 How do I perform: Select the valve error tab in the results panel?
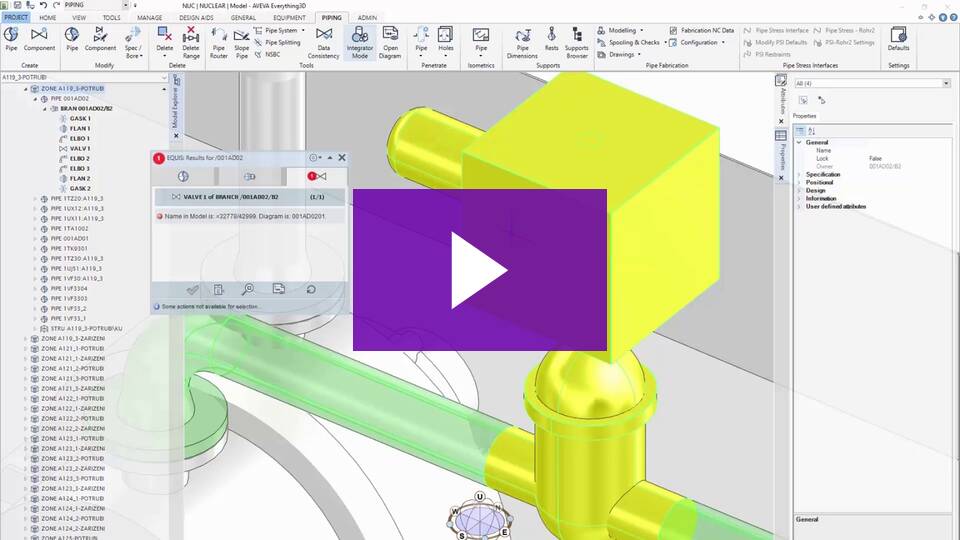(317, 176)
